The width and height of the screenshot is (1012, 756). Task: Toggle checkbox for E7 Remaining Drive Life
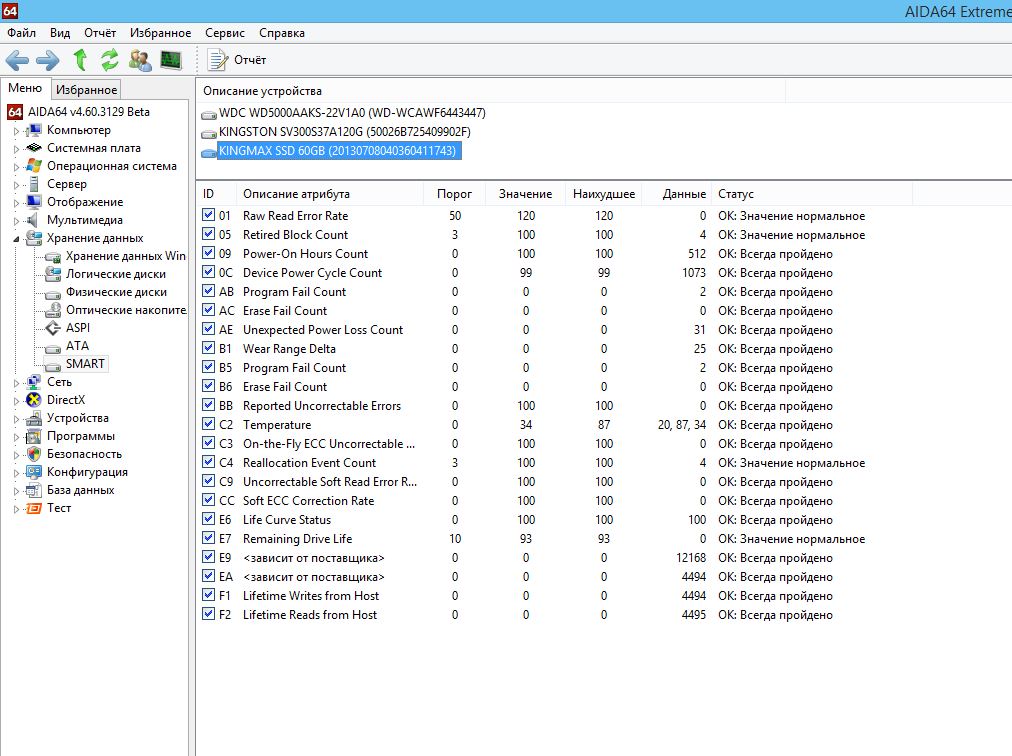208,538
